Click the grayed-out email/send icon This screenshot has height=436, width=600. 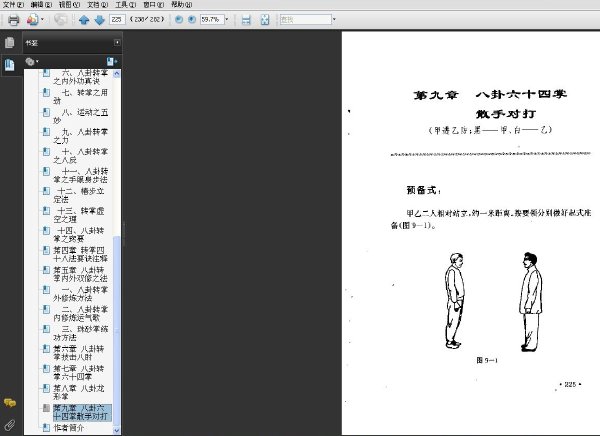pyautogui.click(x=60, y=19)
